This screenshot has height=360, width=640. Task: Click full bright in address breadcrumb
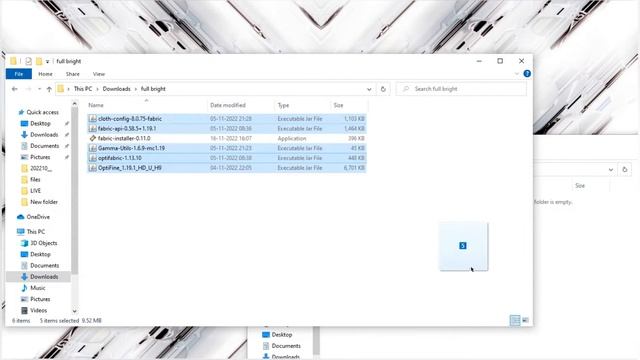pos(153,89)
